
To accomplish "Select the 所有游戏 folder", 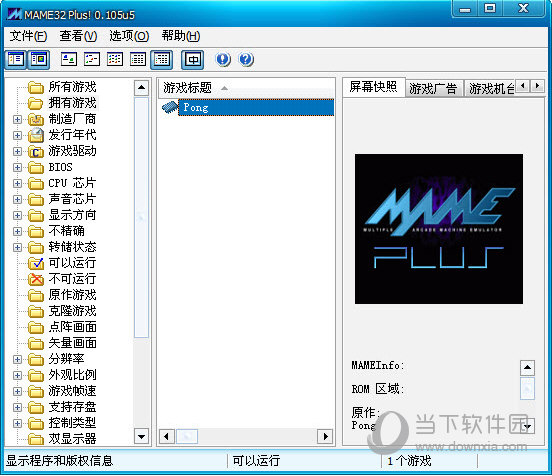I will pyautogui.click(x=72, y=87).
